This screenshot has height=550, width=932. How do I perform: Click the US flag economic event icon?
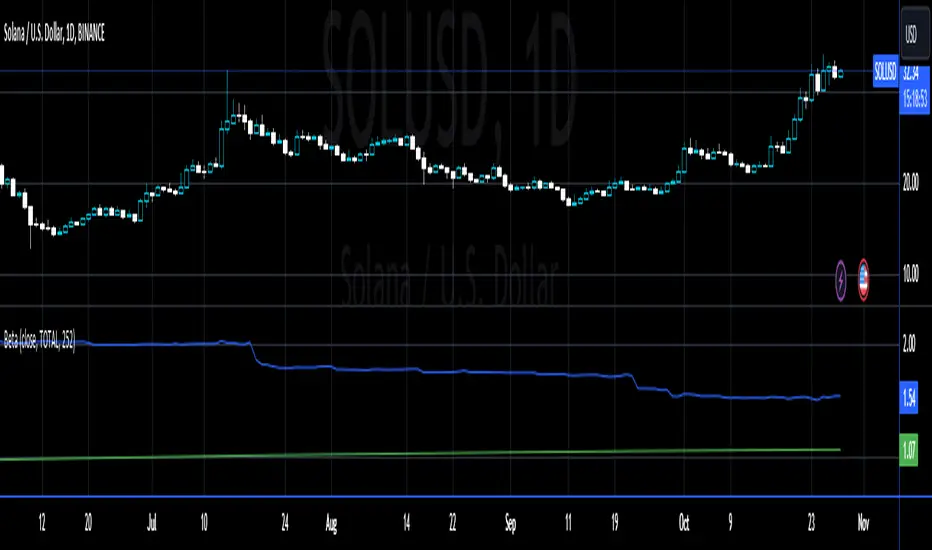pos(863,279)
